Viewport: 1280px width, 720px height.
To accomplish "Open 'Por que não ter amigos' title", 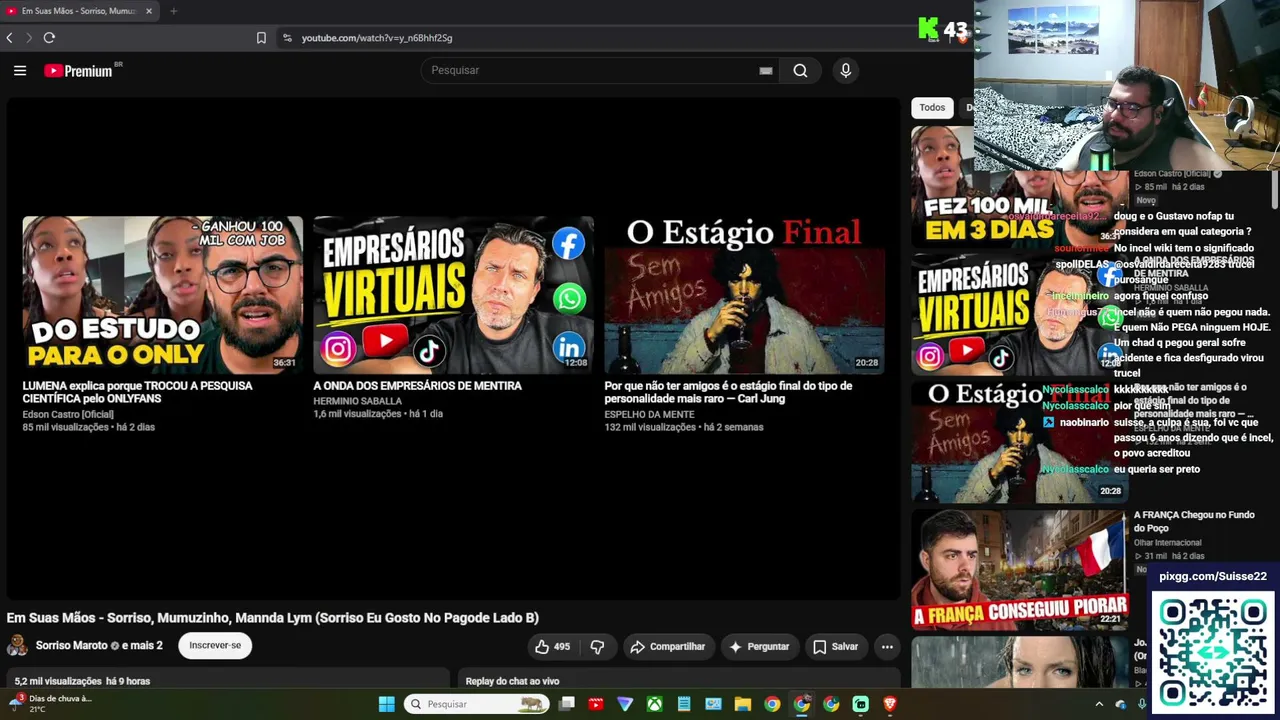I will tap(728, 392).
